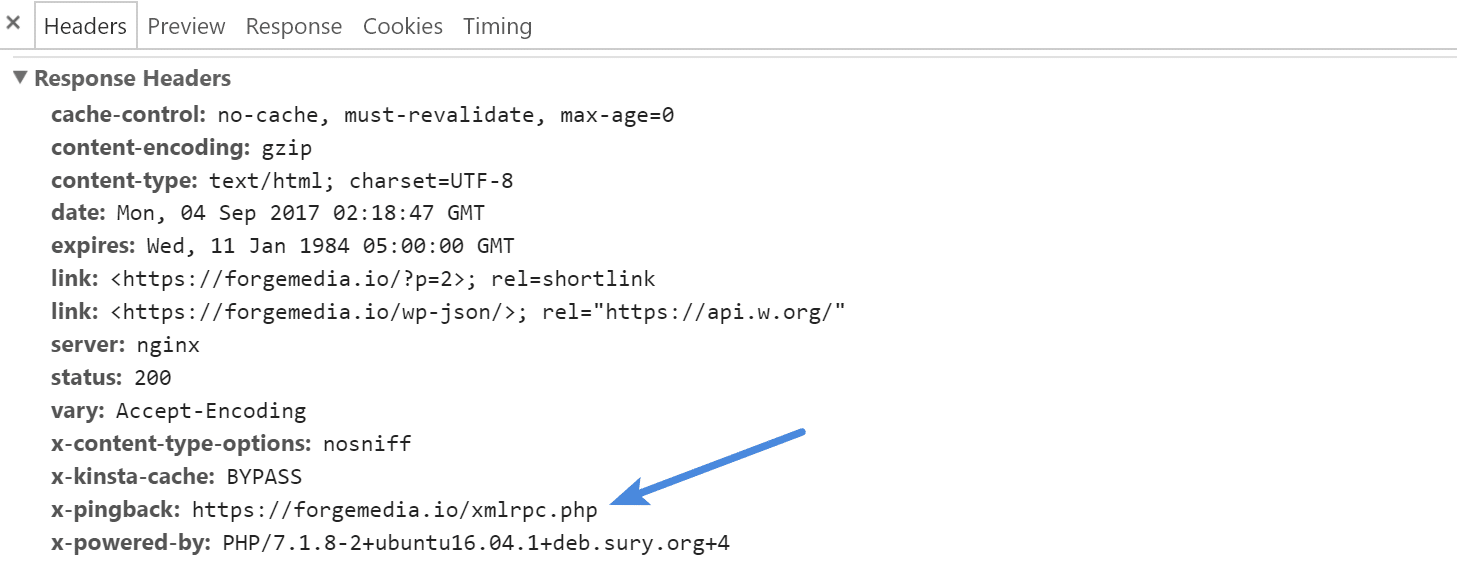Select the x-powered-by PHP version value
This screenshot has width=1457, height=563.
pyautogui.click(x=476, y=544)
